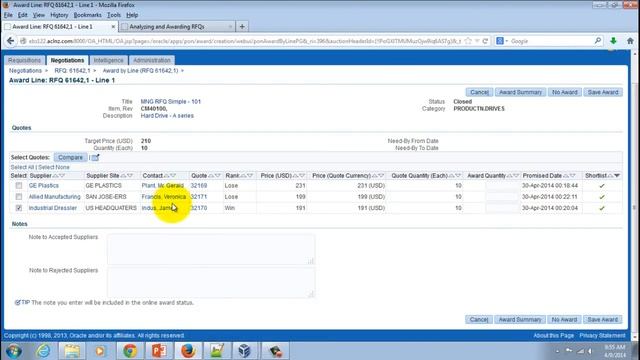Sort Contact column descending
This screenshot has height=360, width=640.
point(173,176)
